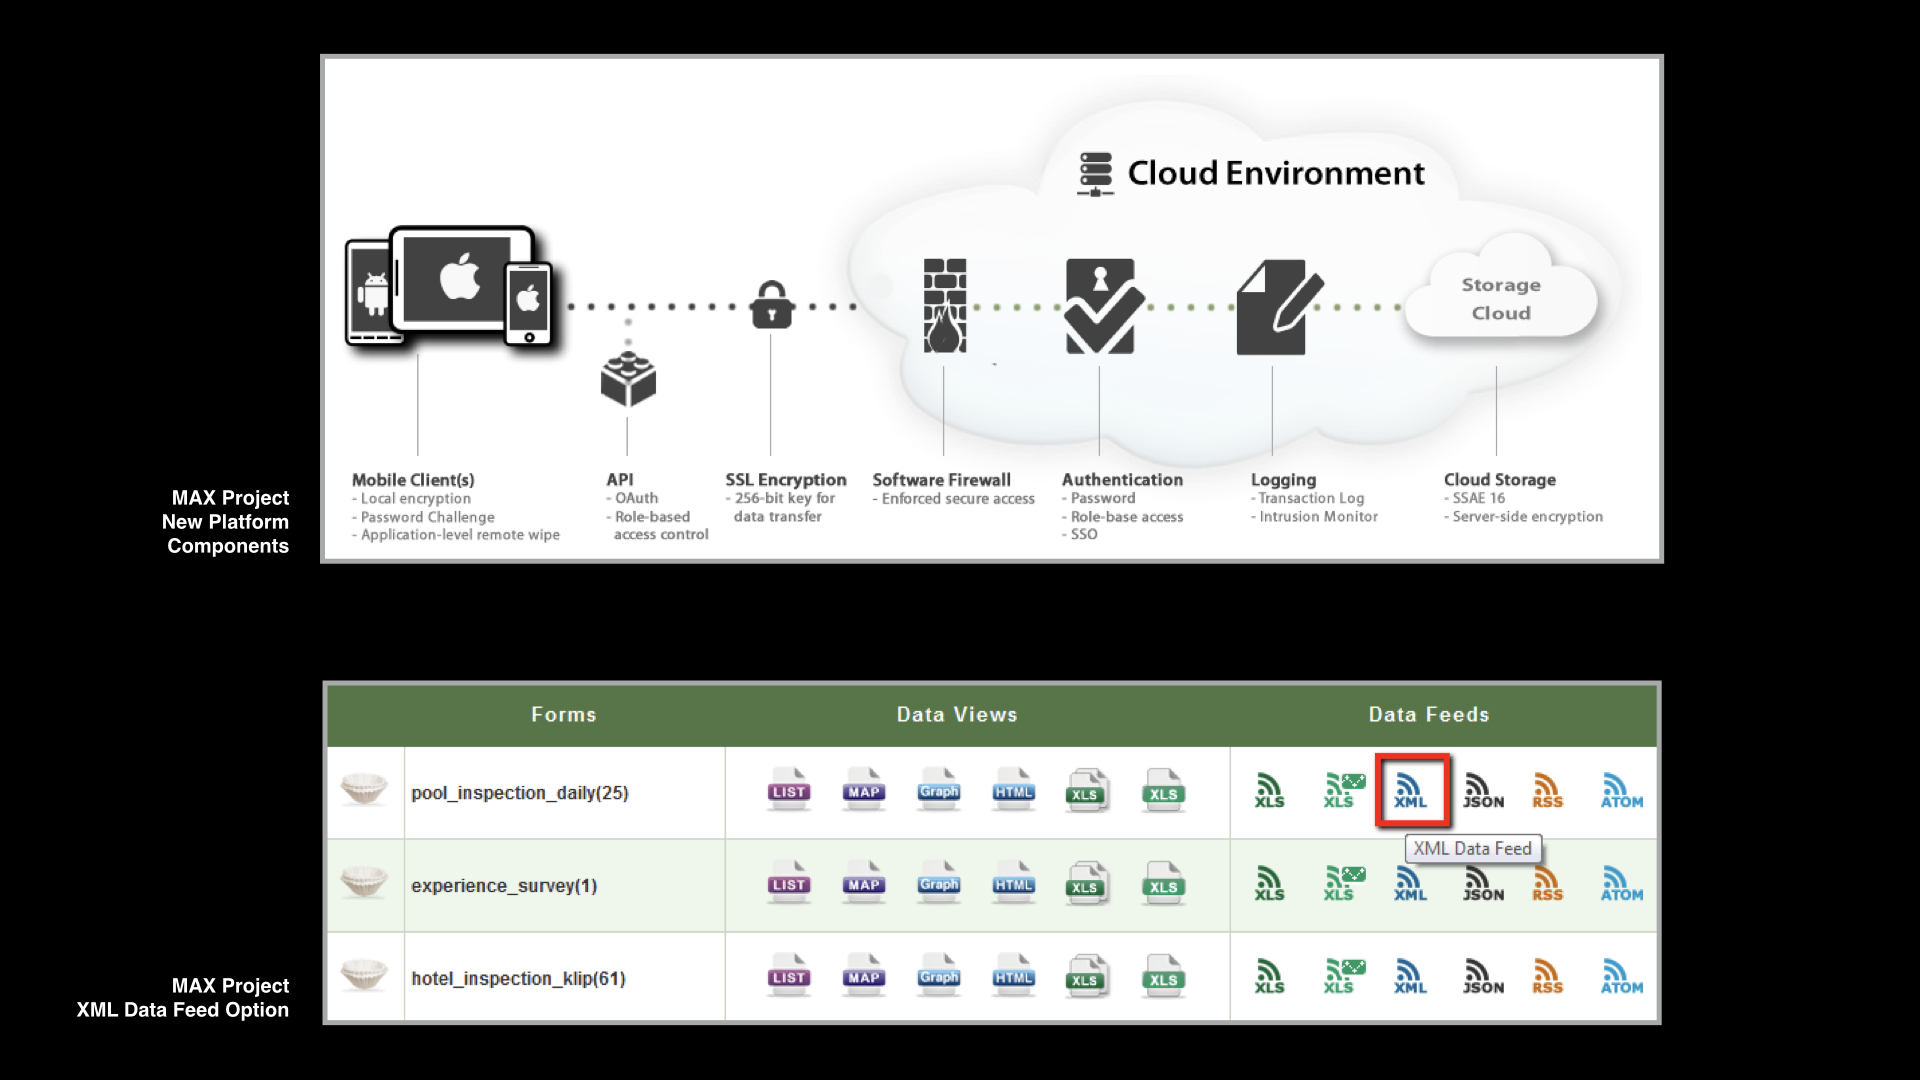Screen dimensions: 1920x1080
Task: Click the logging document-pen icon
Action: [1279, 307]
